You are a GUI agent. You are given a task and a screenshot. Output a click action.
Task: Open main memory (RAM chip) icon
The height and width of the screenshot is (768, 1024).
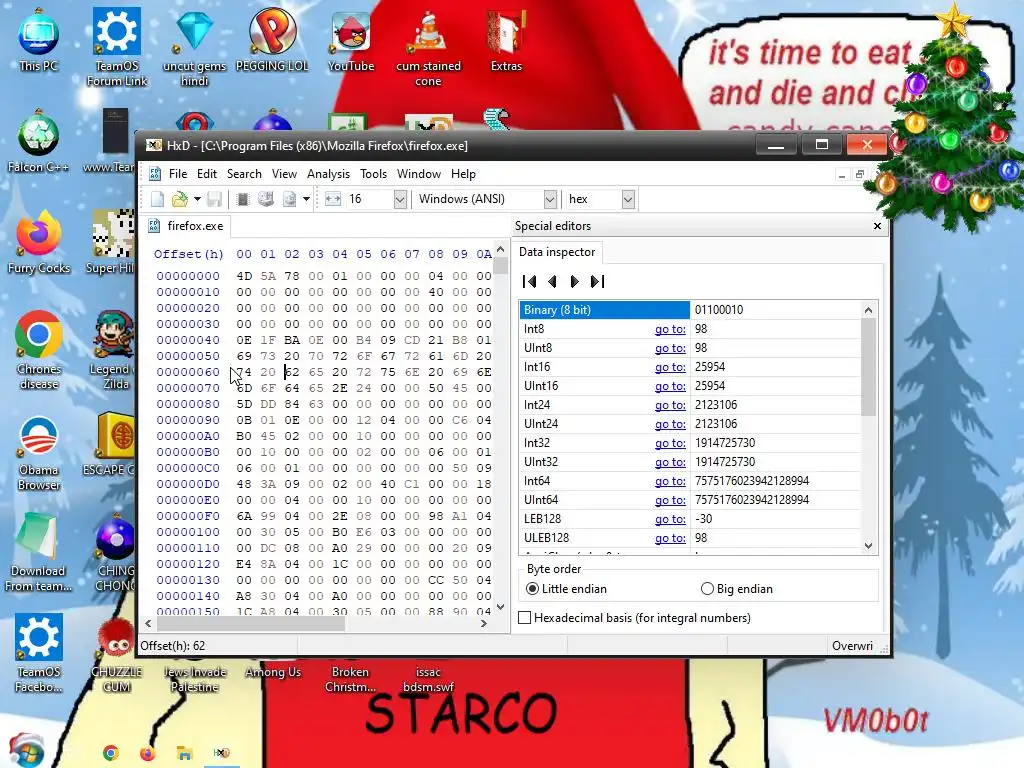[x=243, y=199]
